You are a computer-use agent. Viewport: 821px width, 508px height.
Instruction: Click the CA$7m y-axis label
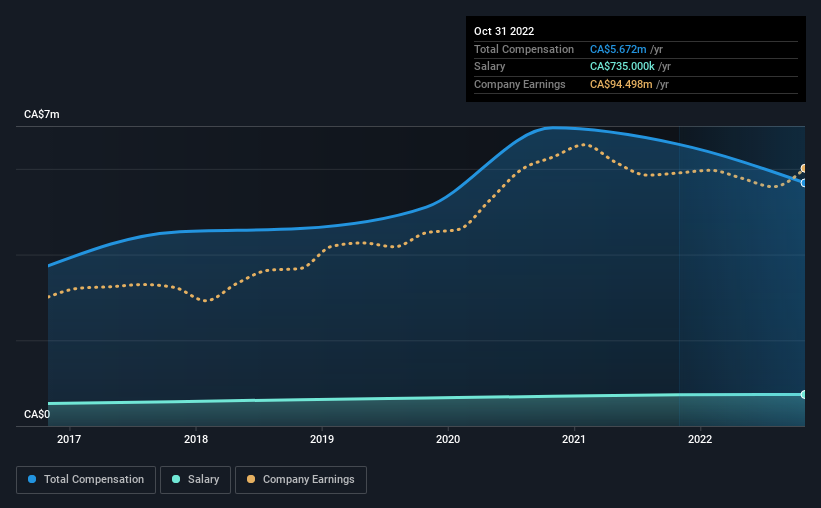[x=42, y=114]
